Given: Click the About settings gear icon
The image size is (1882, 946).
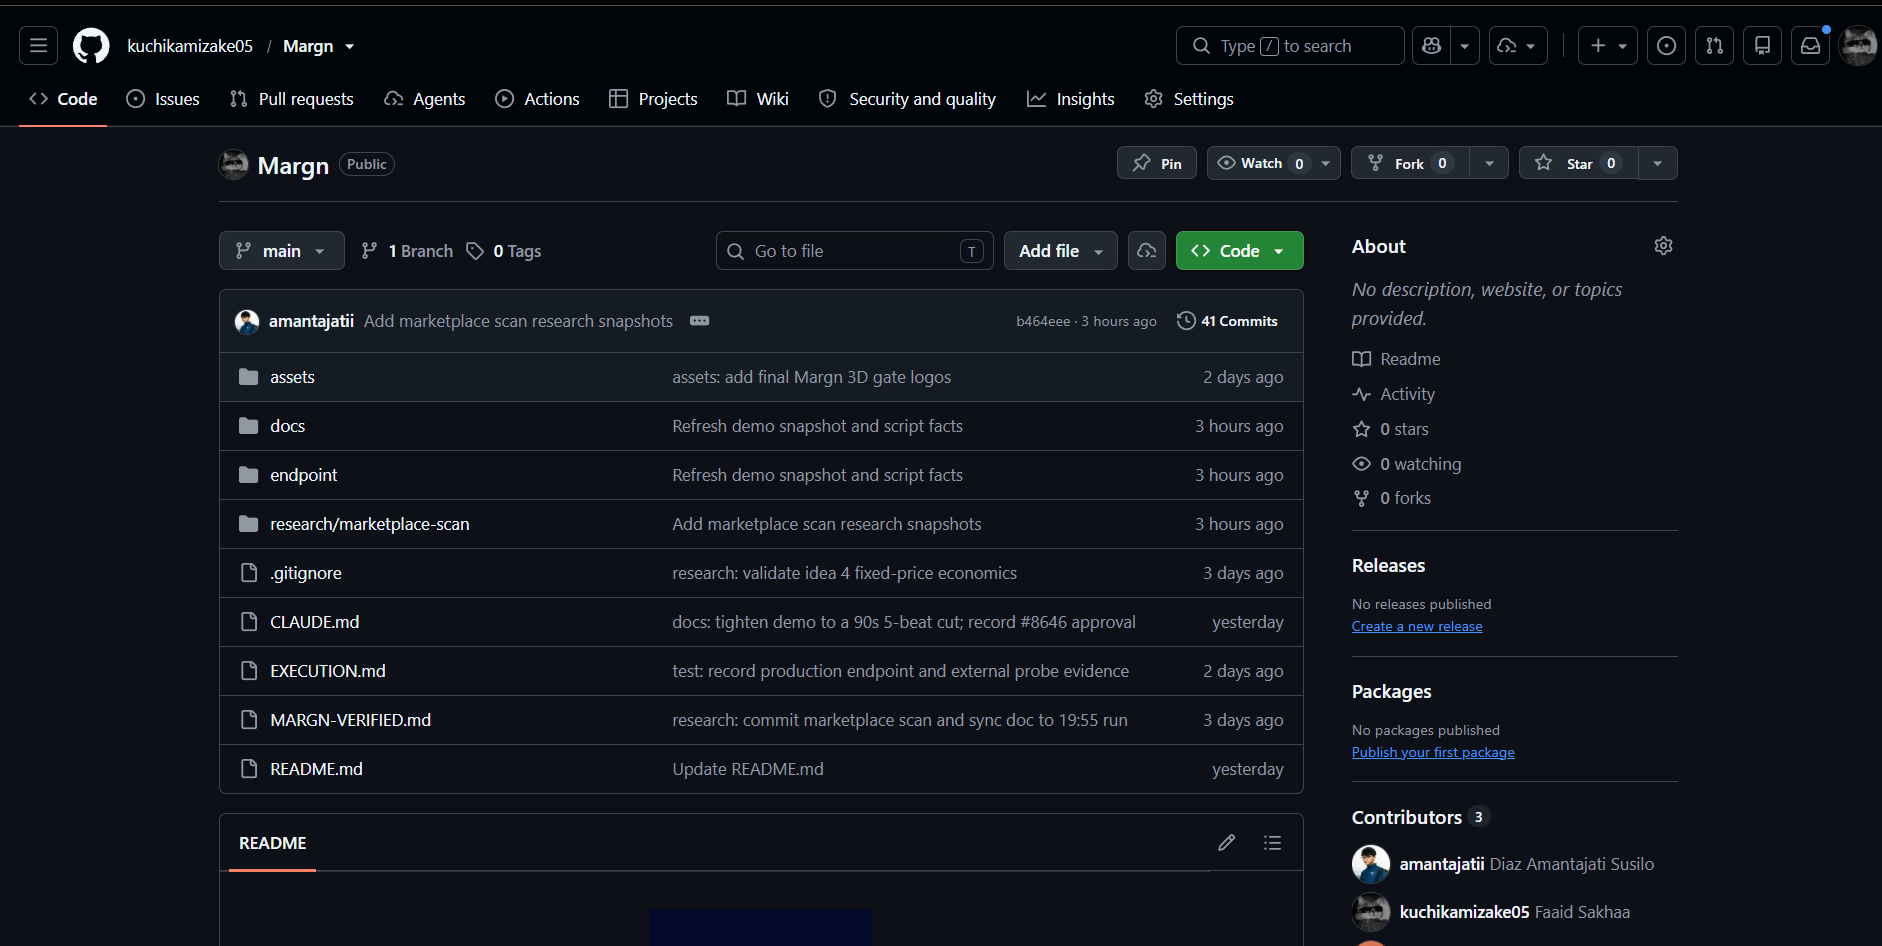Looking at the screenshot, I should coord(1663,246).
